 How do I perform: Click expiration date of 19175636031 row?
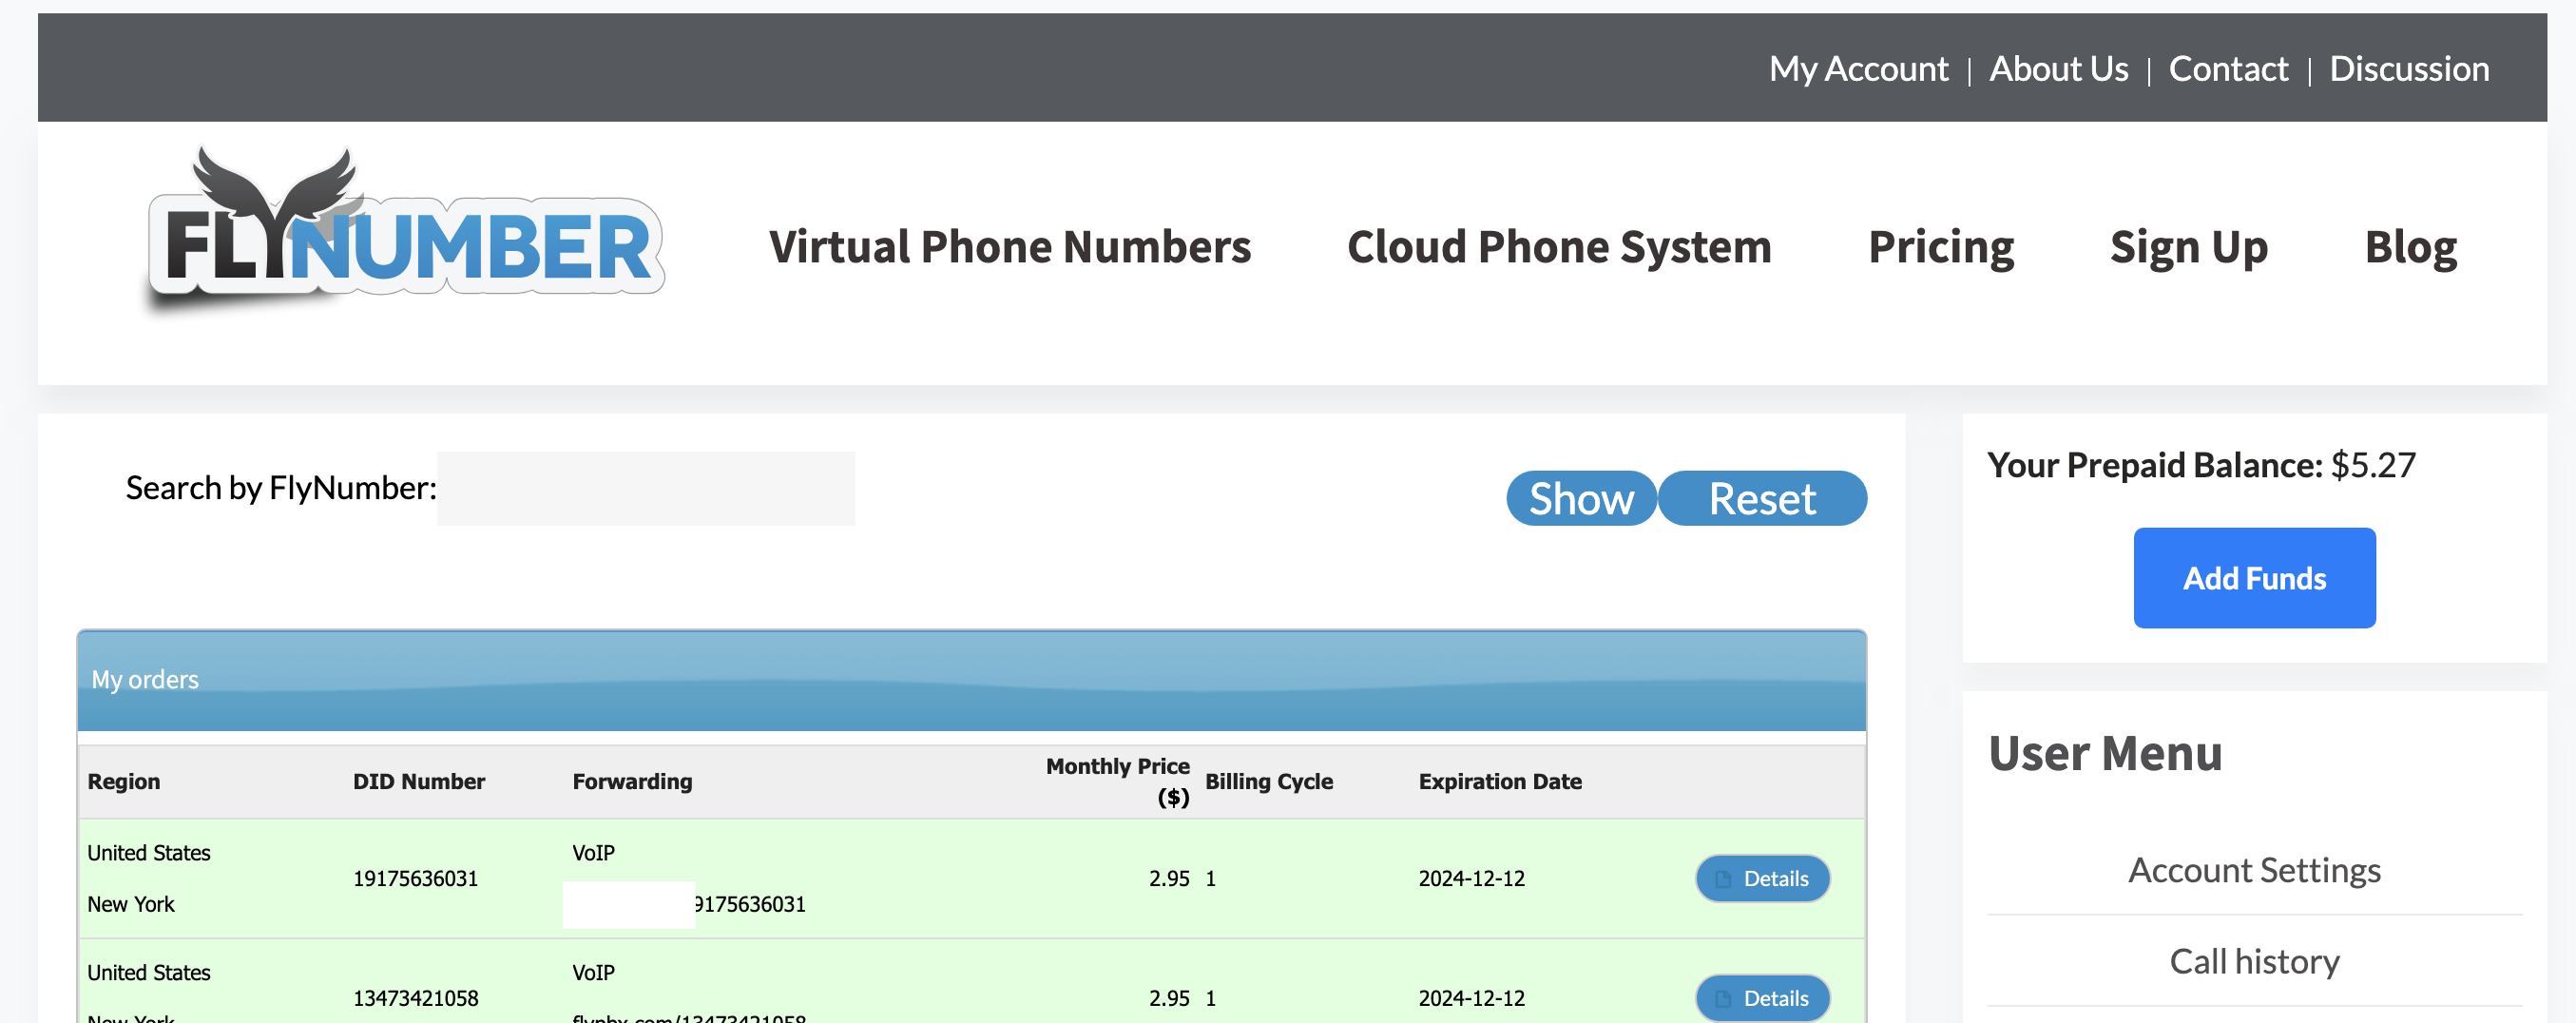point(1471,878)
